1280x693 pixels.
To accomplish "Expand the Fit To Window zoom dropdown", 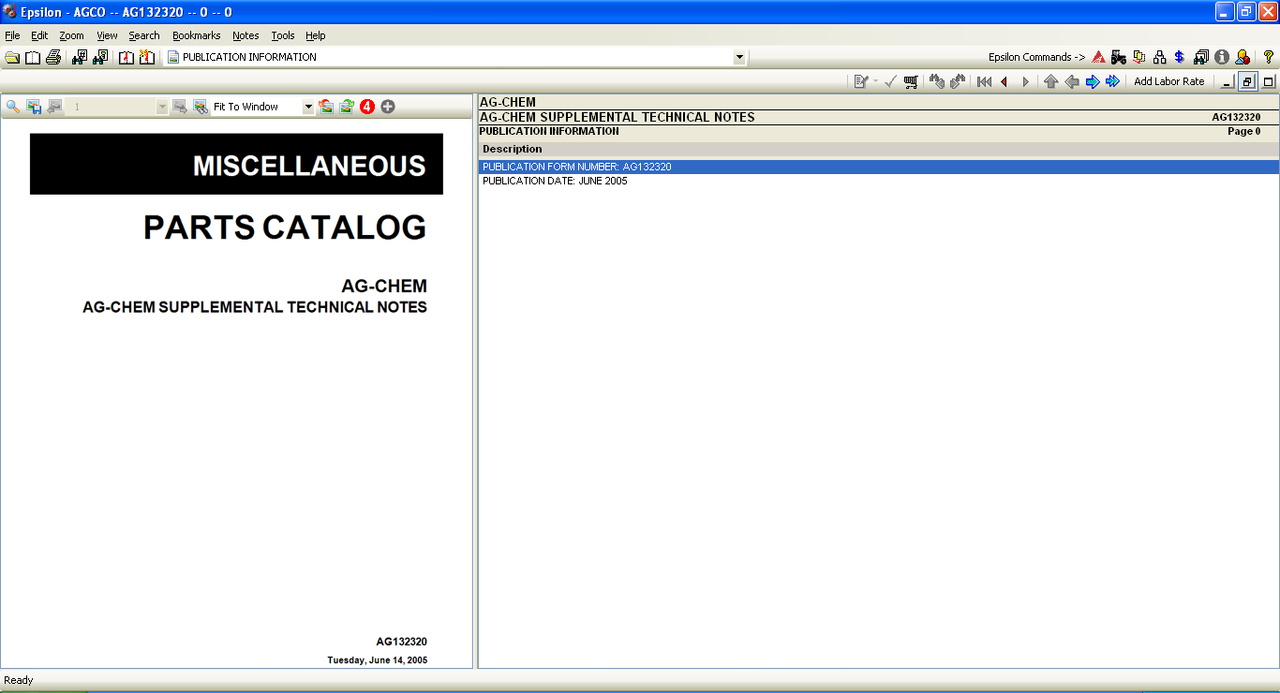I will (x=308, y=107).
